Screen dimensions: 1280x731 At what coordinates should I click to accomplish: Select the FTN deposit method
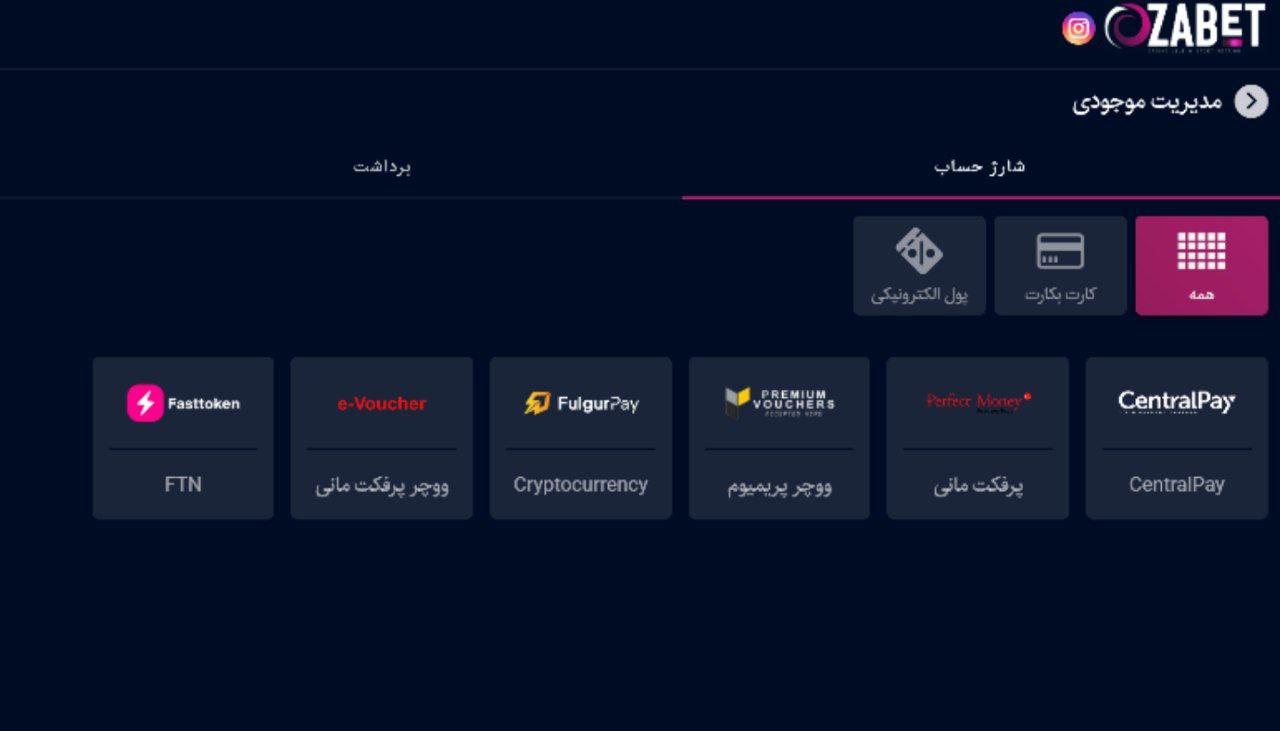pos(182,437)
